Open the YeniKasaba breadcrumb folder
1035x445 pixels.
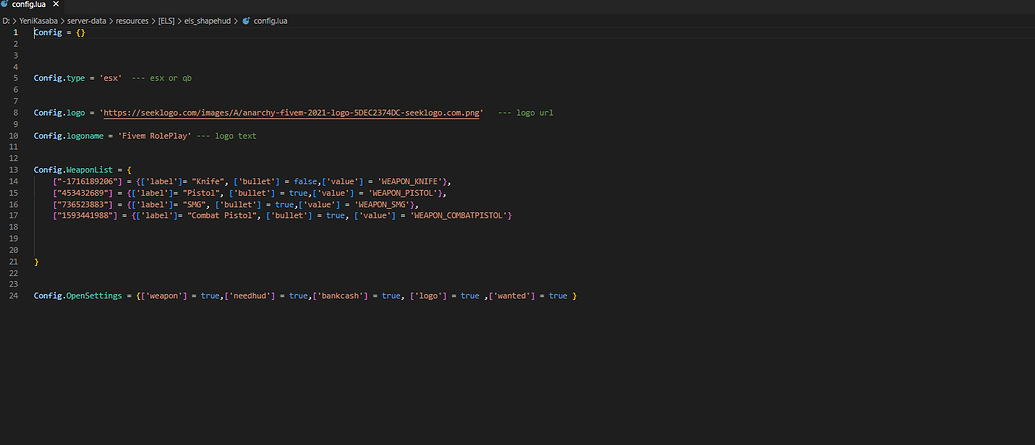[37, 21]
